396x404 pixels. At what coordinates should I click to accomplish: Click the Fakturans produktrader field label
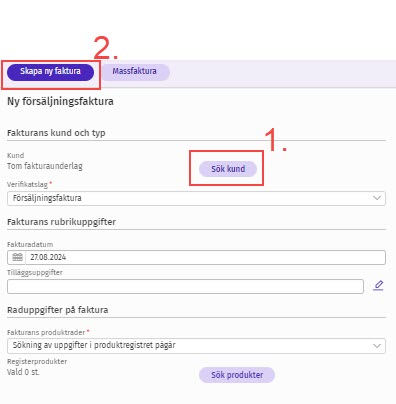pyautogui.click(x=46, y=332)
